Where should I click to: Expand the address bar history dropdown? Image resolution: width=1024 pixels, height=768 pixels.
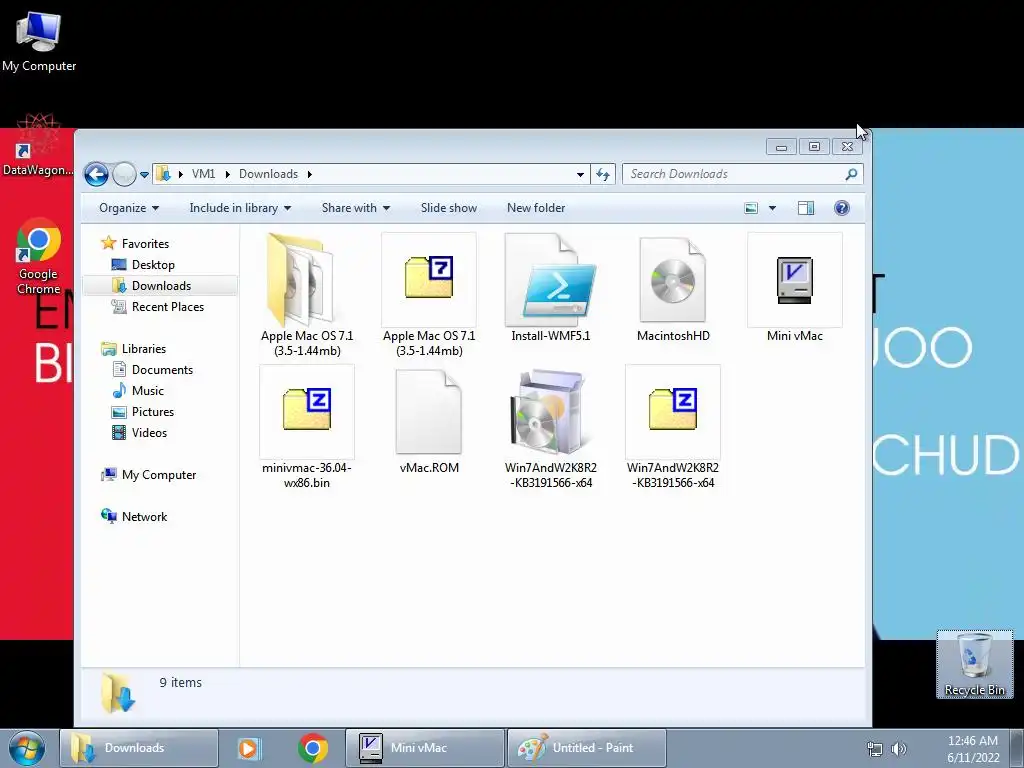580,174
